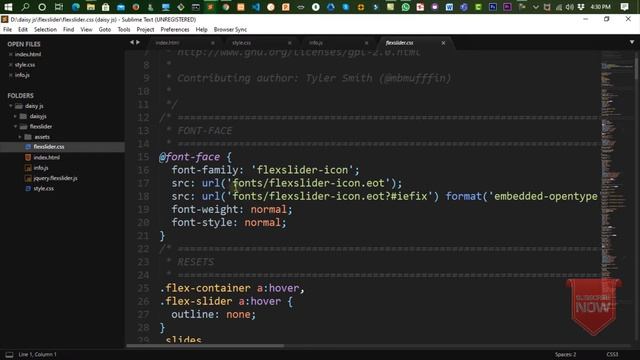The image size is (640, 360).
Task: Go to previous tab with left arrow
Action: 132,42
